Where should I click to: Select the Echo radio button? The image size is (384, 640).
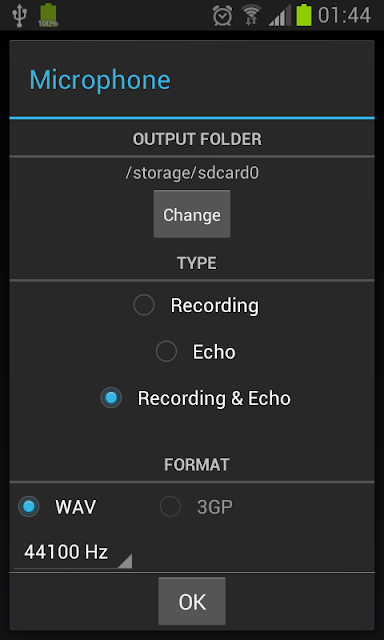196,352
